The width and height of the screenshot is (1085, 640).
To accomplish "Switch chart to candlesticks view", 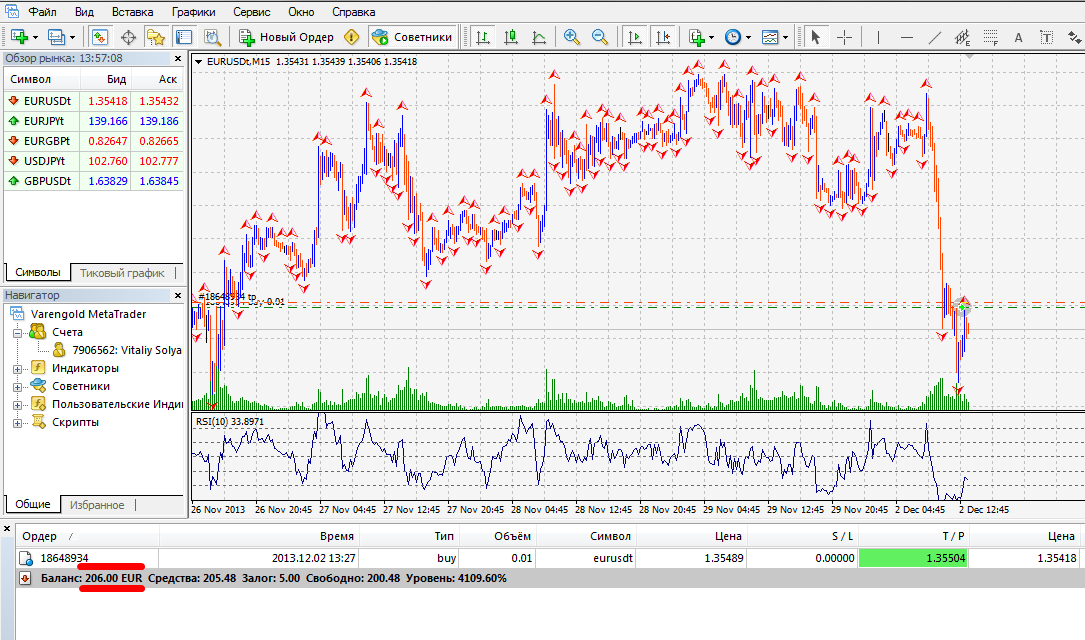I will 511,37.
